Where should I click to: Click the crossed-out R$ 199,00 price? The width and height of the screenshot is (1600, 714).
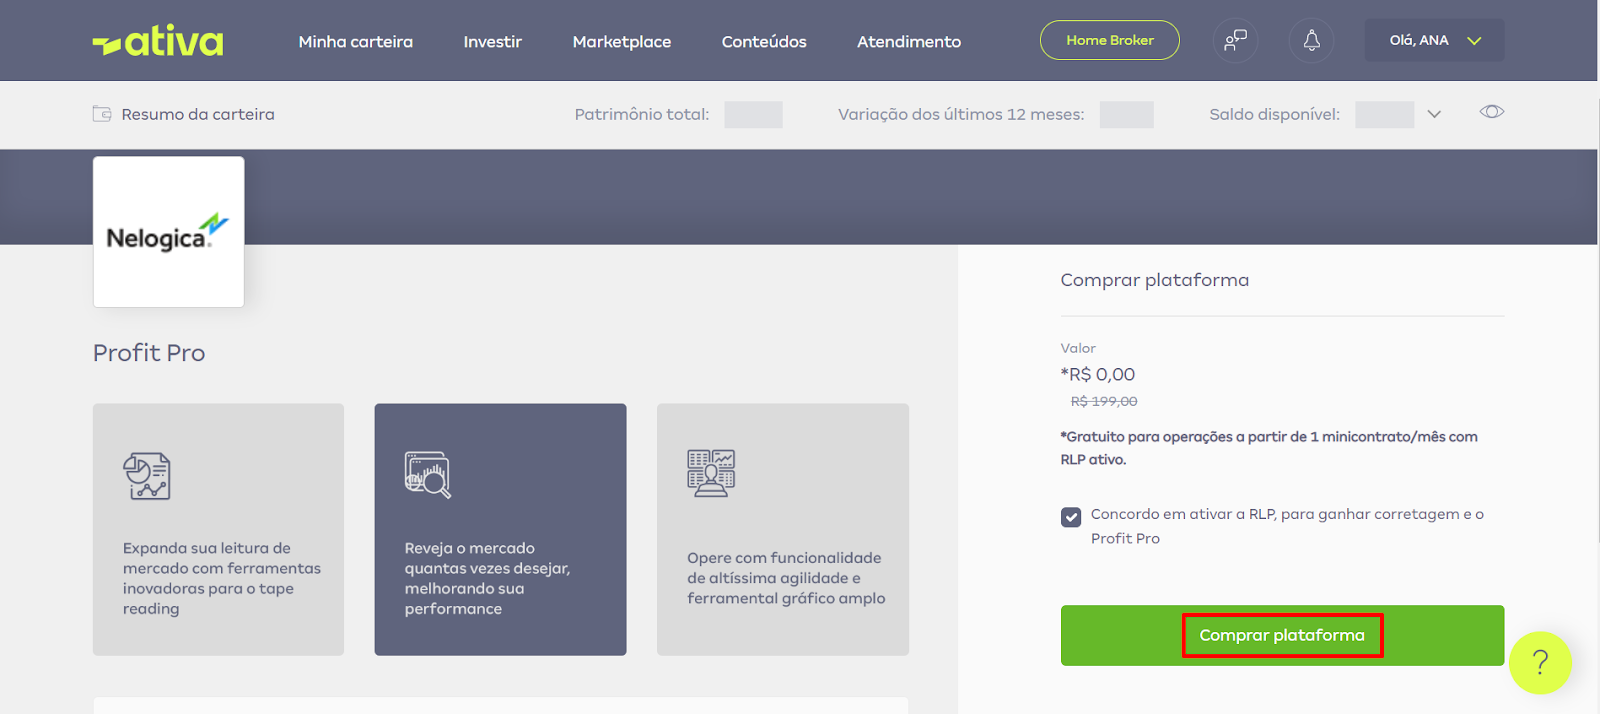1104,401
